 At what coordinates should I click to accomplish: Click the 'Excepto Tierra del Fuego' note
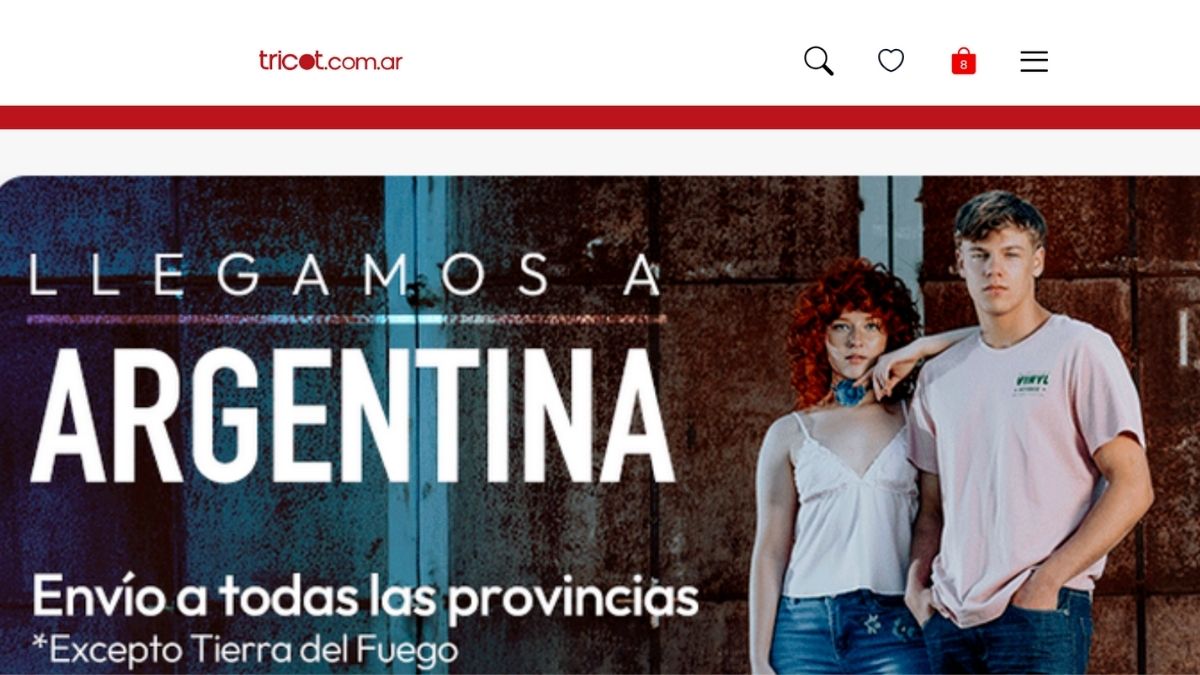(x=246, y=650)
